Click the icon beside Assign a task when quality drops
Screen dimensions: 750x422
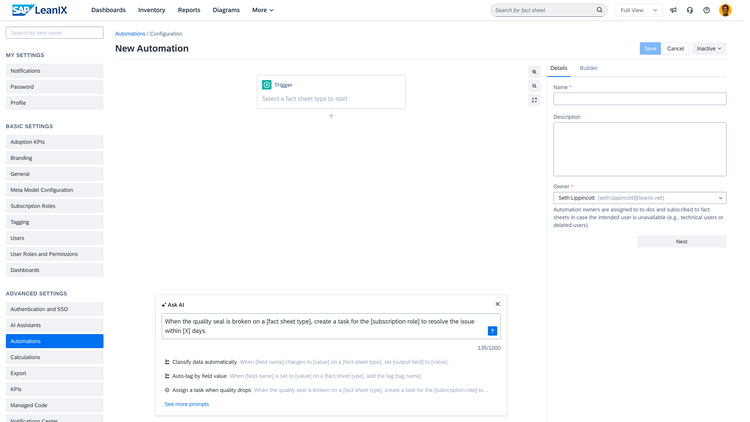[x=167, y=390]
